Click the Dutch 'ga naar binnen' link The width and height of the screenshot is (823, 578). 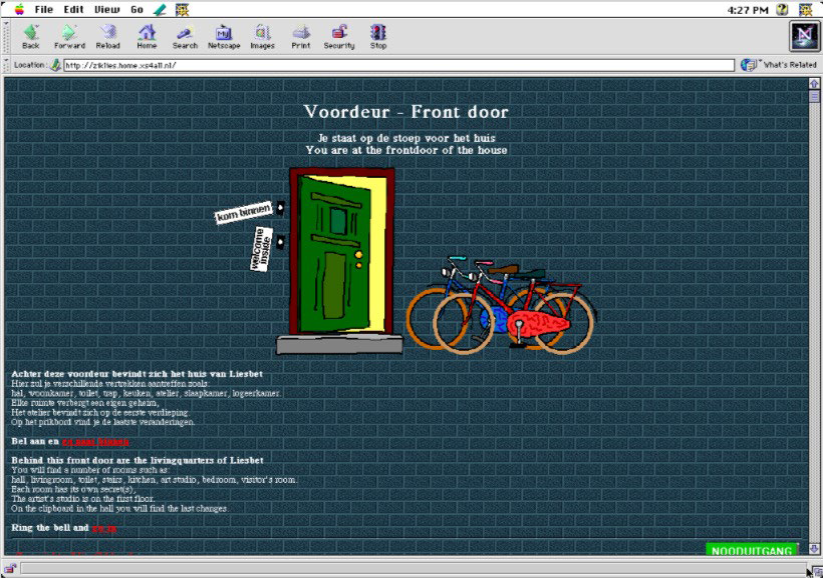pyautogui.click(x=95, y=441)
